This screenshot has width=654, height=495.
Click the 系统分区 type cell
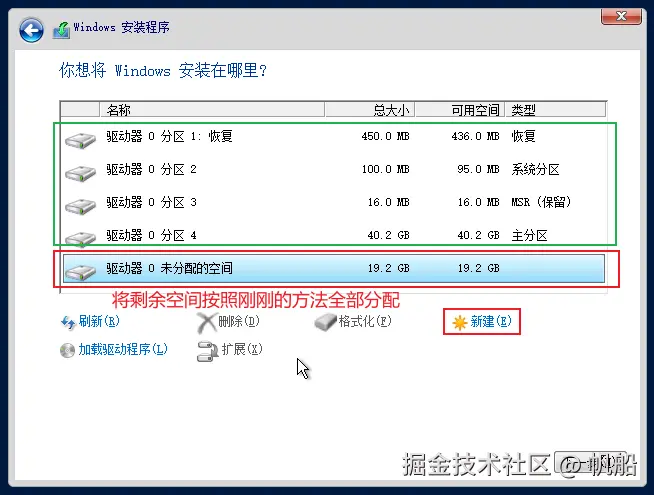click(536, 170)
